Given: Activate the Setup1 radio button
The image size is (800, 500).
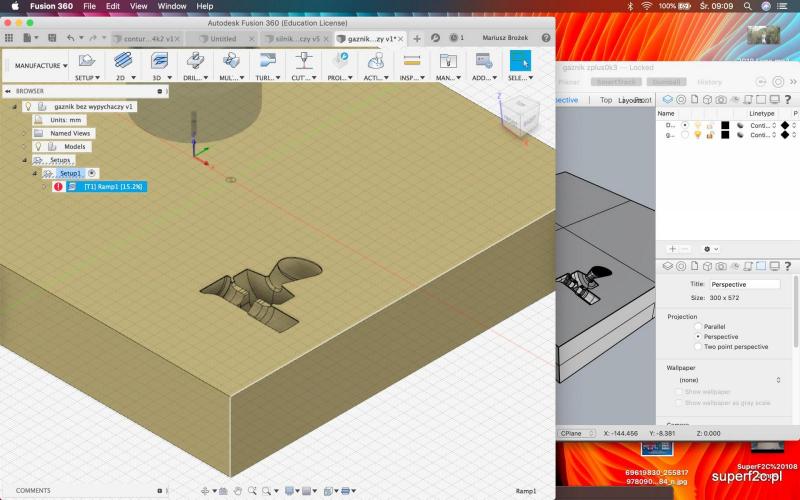Looking at the screenshot, I should tap(92, 173).
